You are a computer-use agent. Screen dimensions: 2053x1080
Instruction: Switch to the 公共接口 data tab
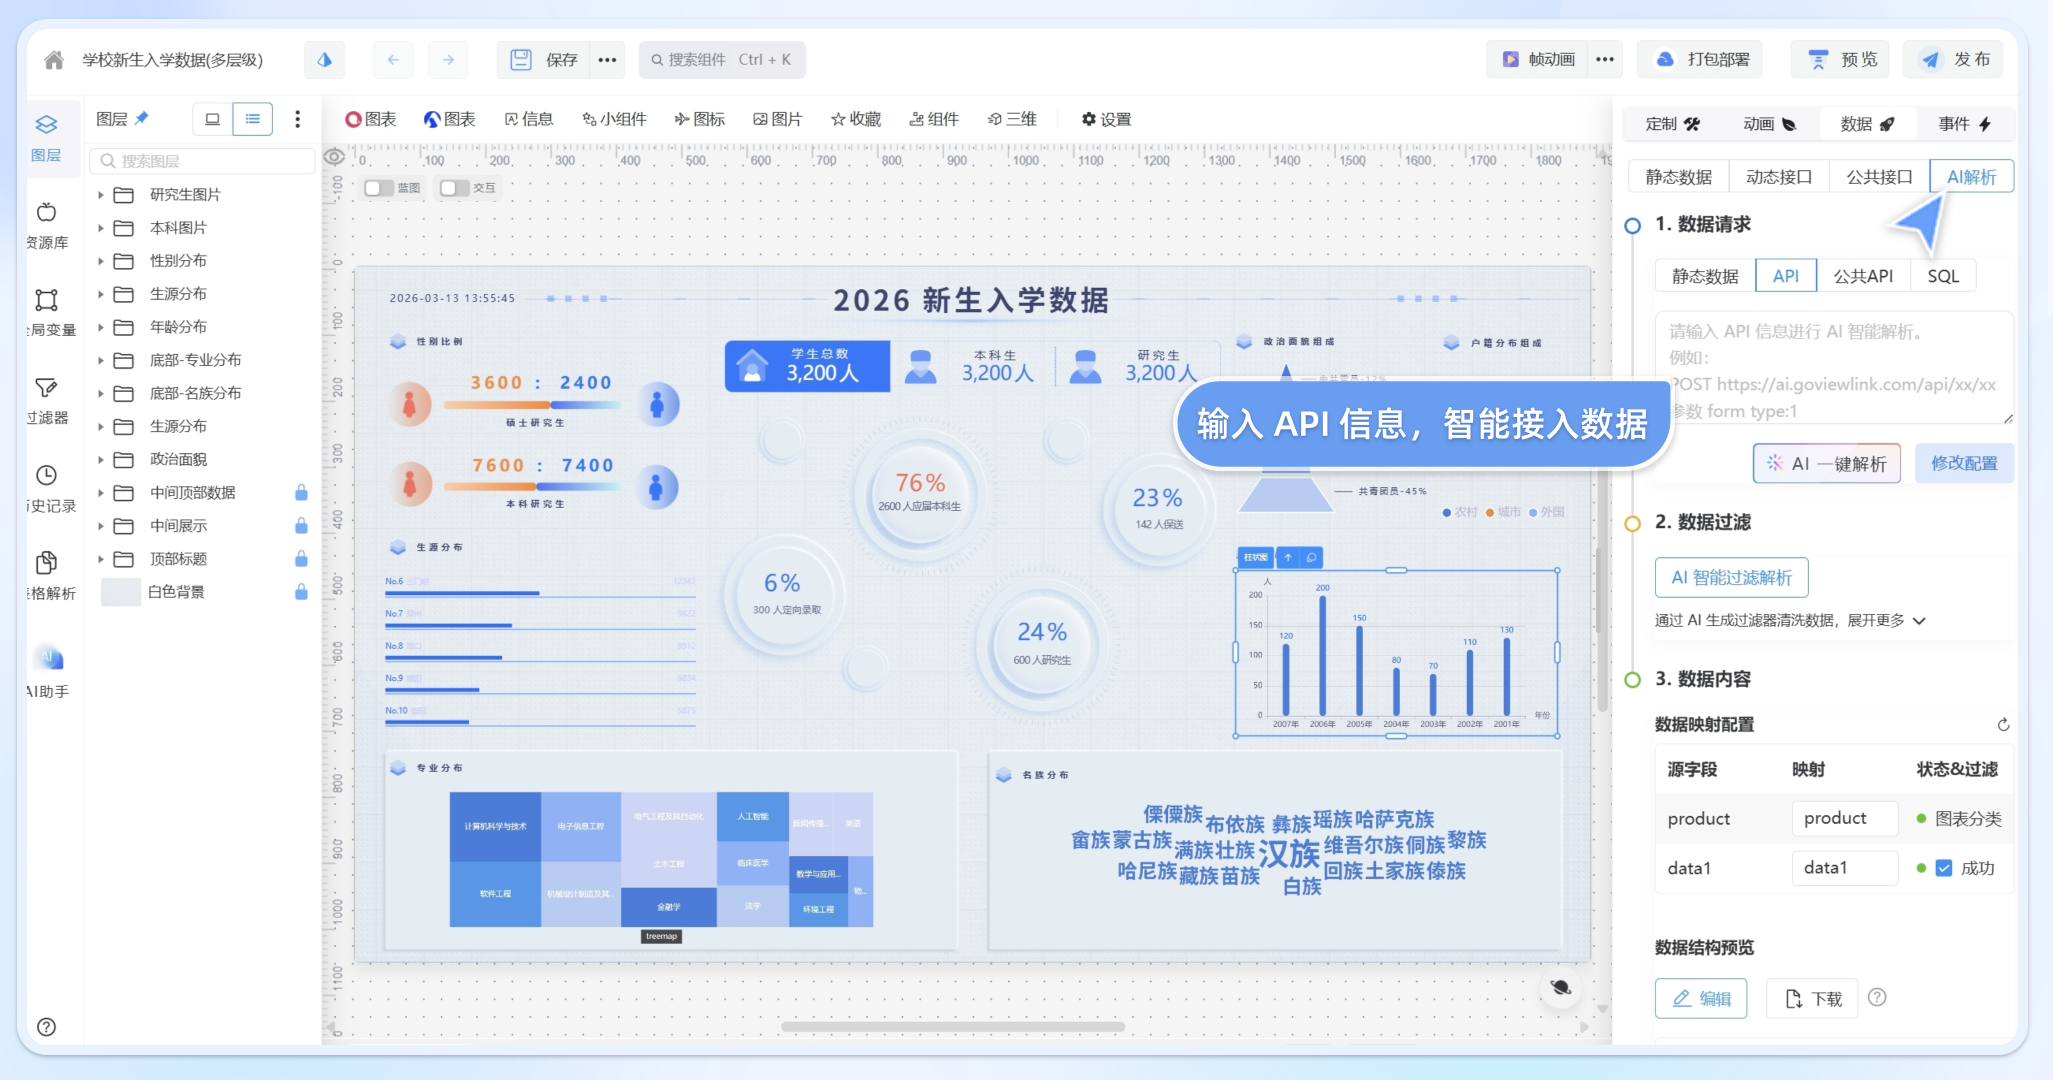pyautogui.click(x=1878, y=176)
